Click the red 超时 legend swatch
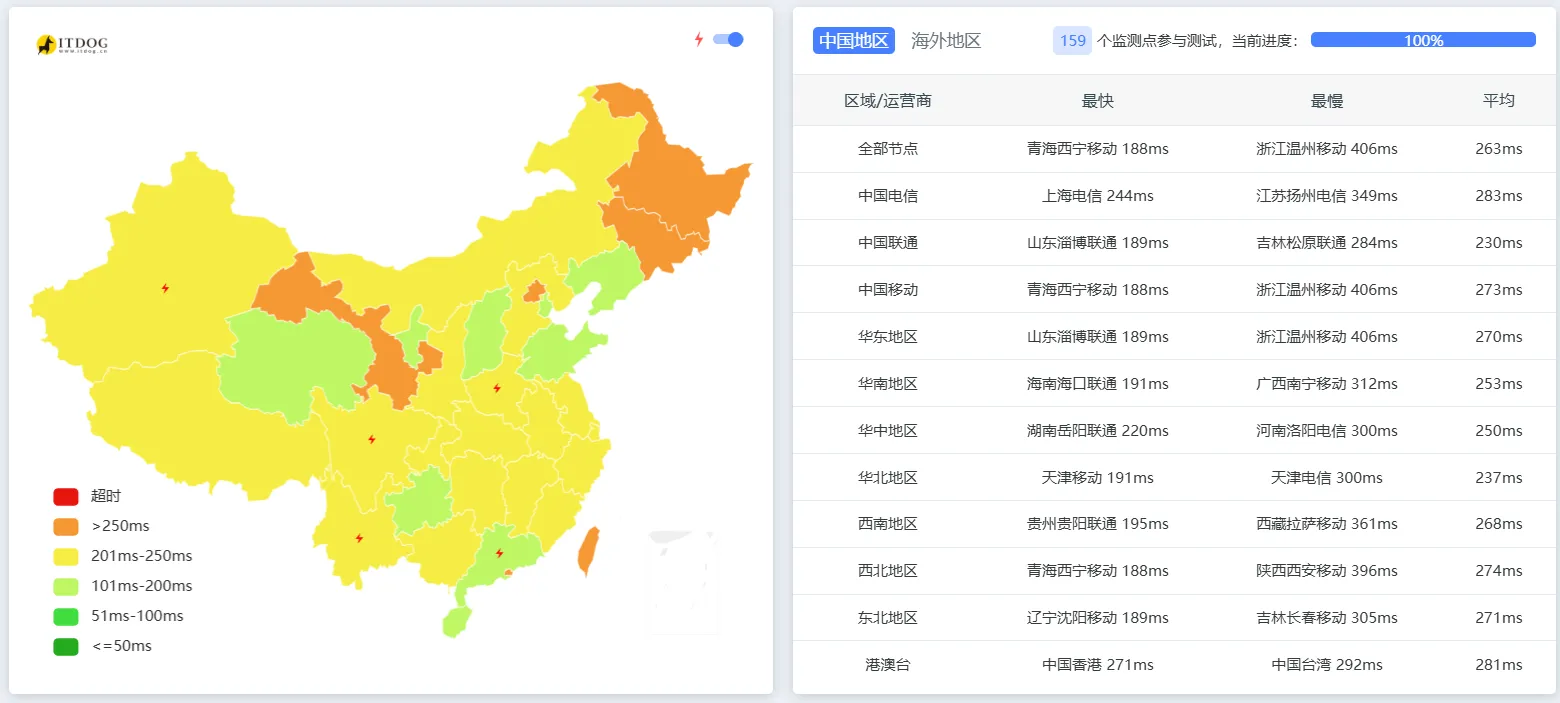Screen dimensions: 1560x703 tap(64, 495)
